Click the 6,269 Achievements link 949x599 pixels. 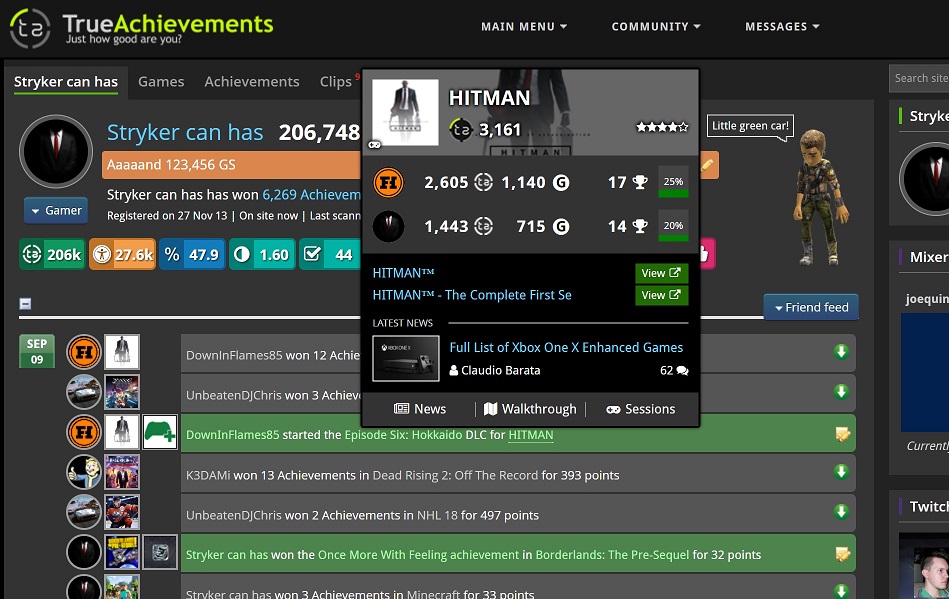(311, 195)
